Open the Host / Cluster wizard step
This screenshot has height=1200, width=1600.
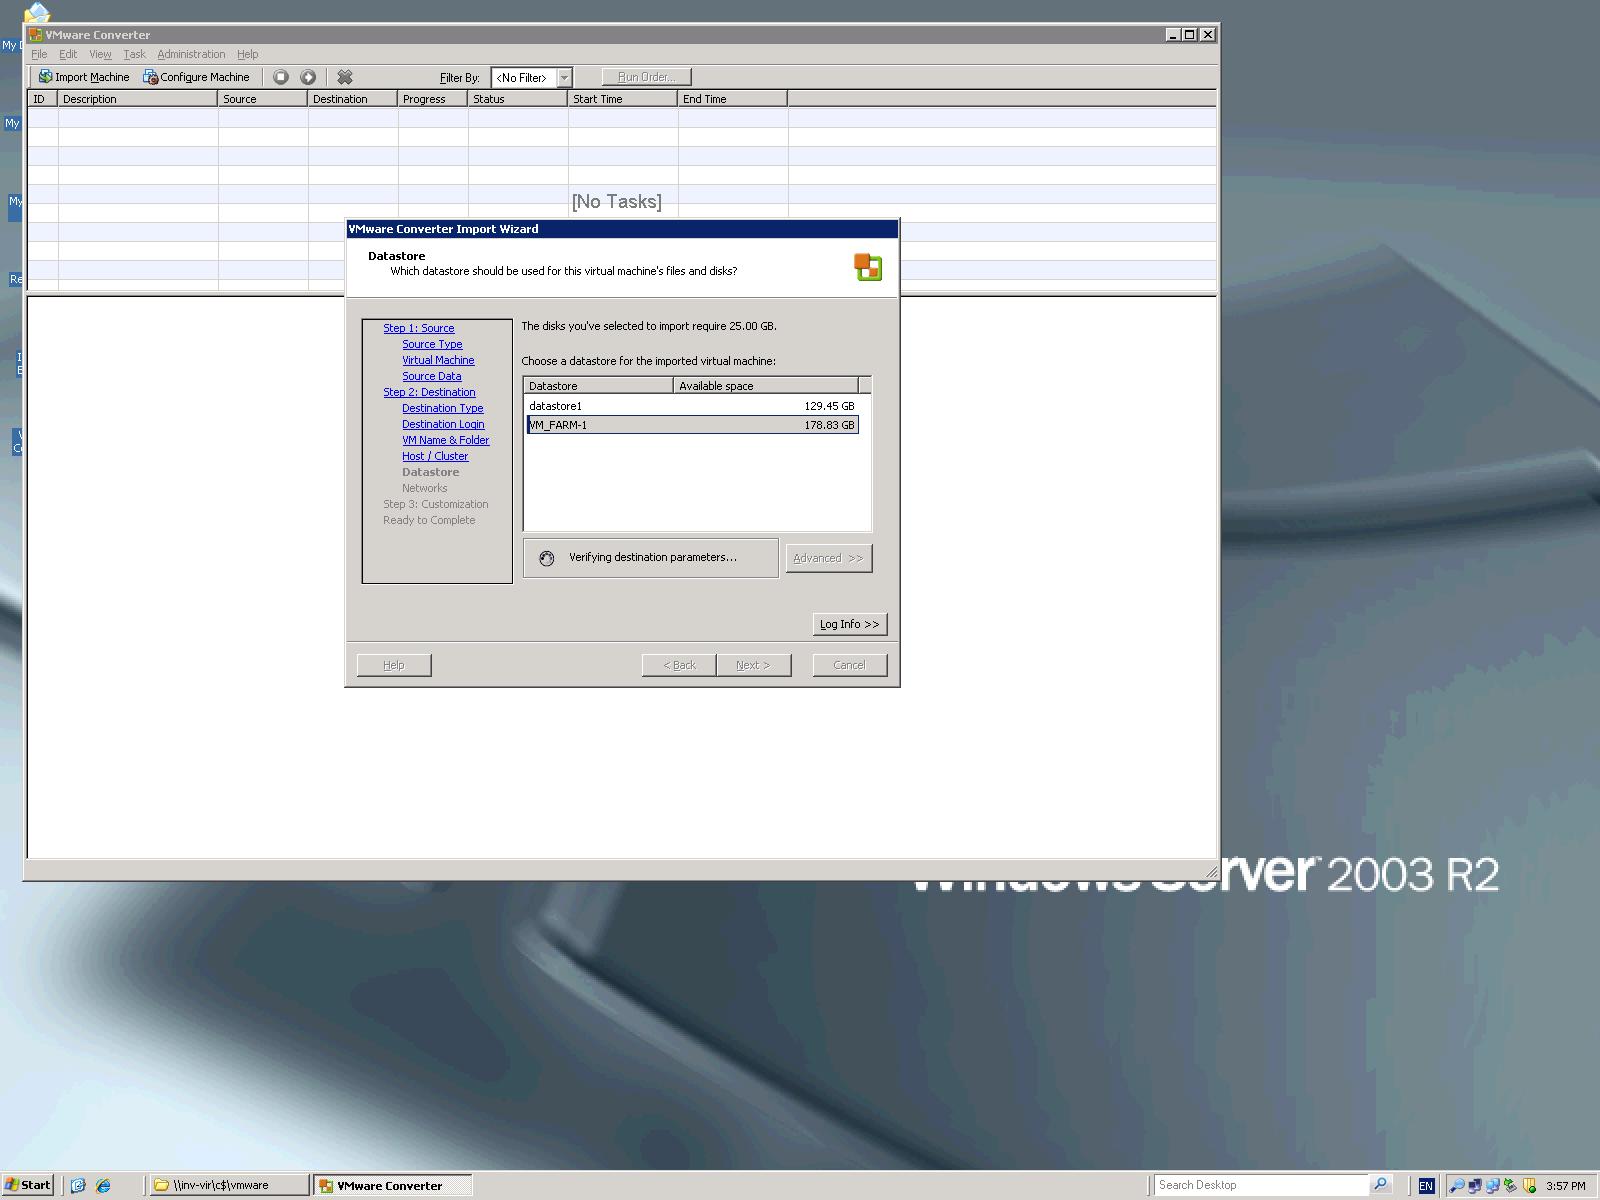tap(435, 456)
